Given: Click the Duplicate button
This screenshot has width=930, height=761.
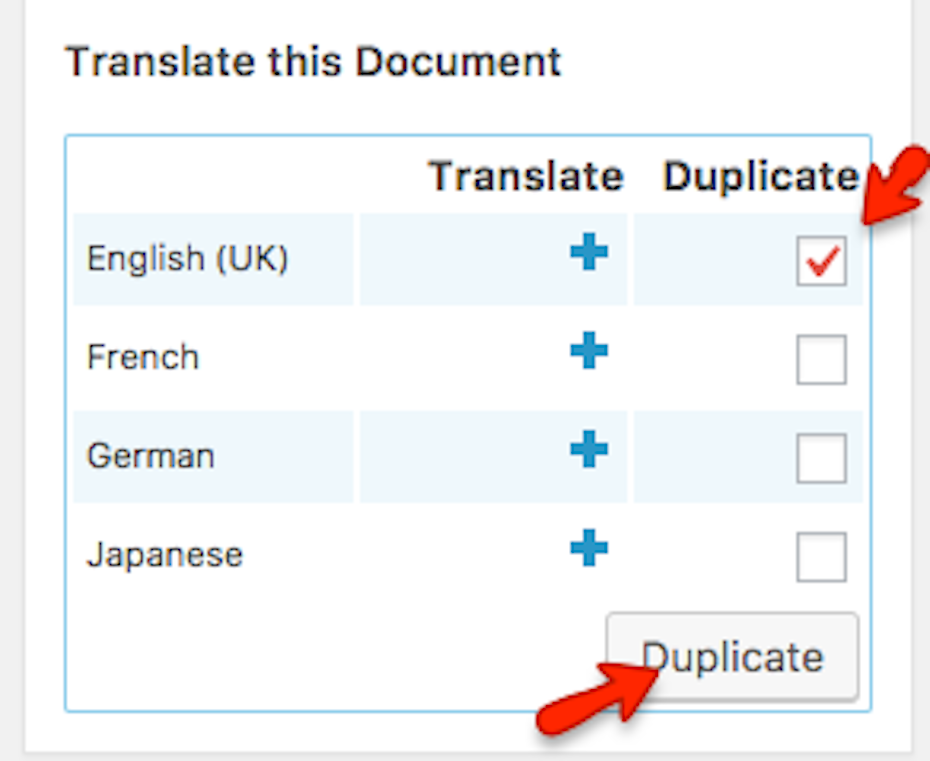Looking at the screenshot, I should coord(732,657).
